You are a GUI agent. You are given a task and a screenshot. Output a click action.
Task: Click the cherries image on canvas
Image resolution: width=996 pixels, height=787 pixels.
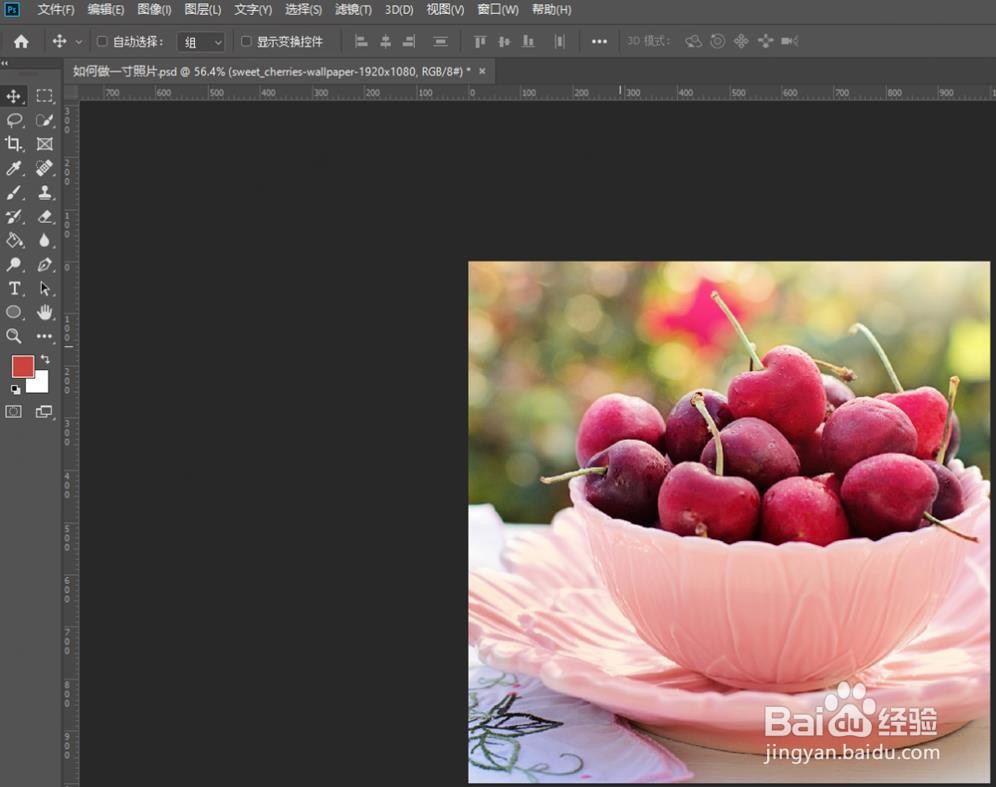729,522
